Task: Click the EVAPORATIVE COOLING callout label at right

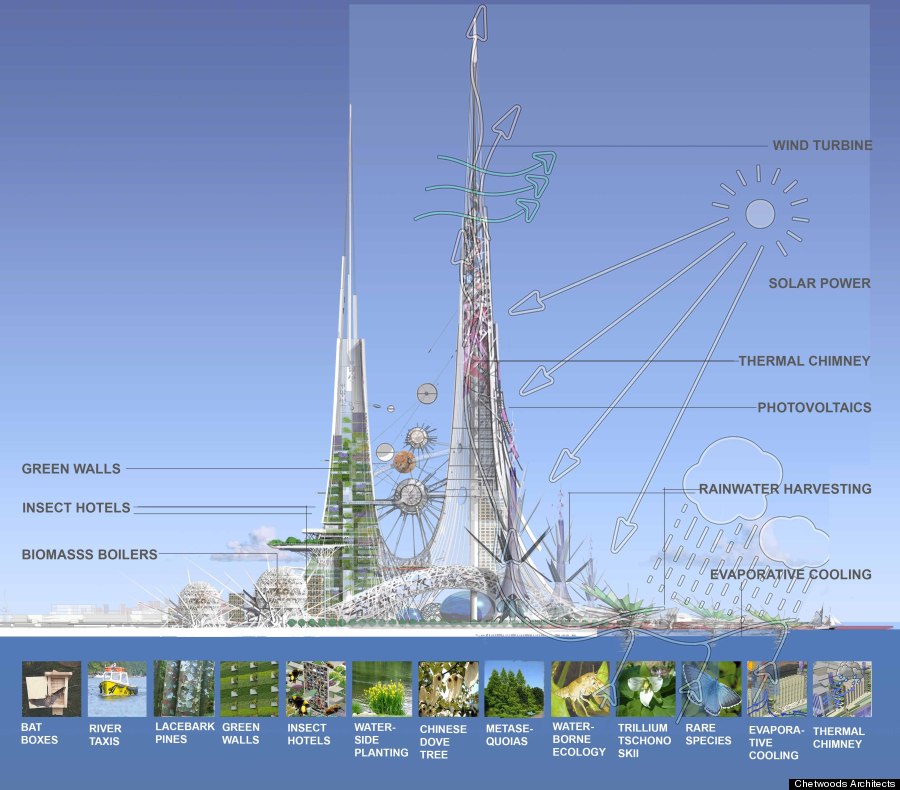Action: pyautogui.click(x=791, y=574)
